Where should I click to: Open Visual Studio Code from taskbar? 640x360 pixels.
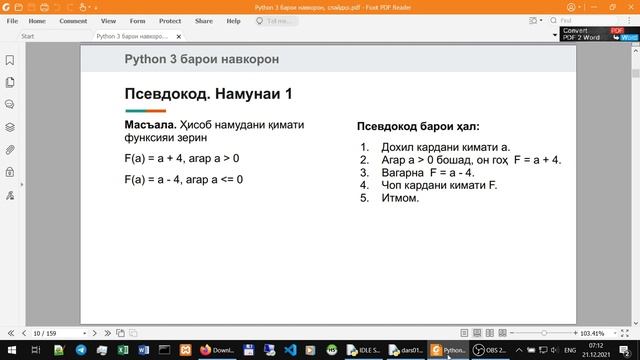(x=290, y=350)
